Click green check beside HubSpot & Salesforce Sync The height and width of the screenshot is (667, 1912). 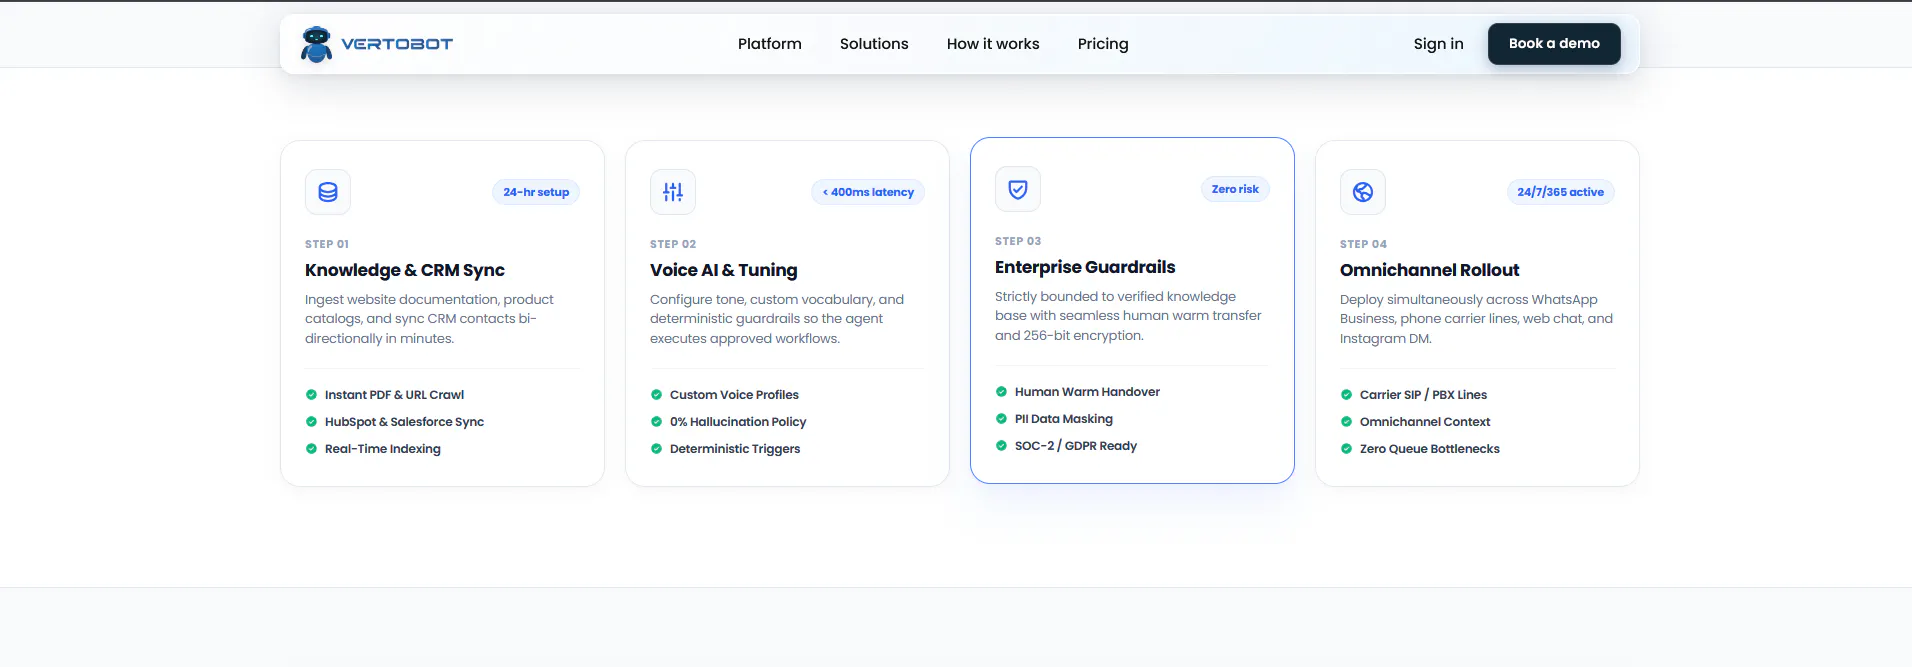[x=311, y=422]
